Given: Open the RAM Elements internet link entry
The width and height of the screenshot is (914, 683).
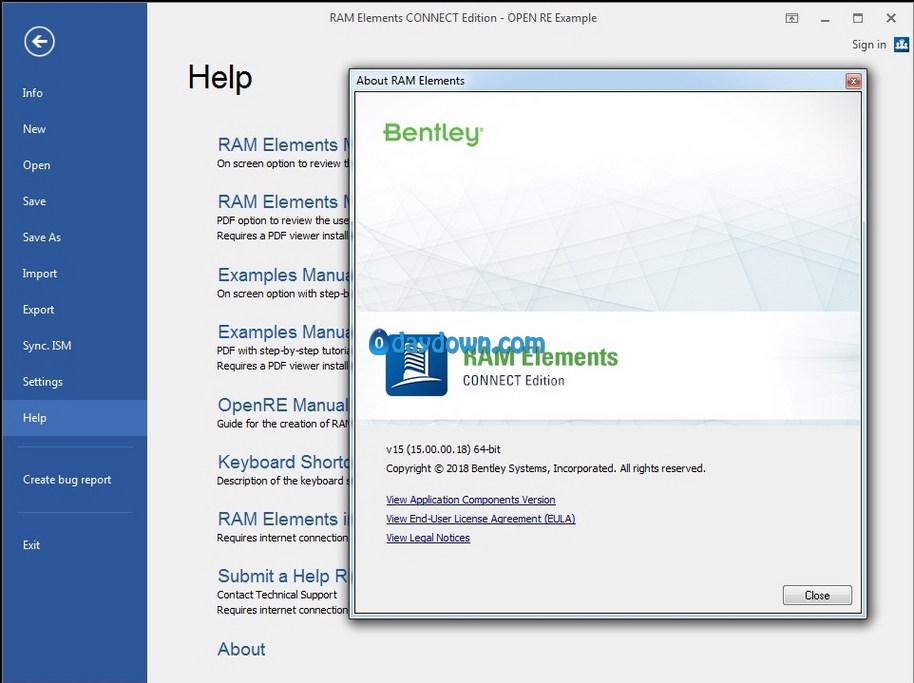Looking at the screenshot, I should click(x=282, y=519).
